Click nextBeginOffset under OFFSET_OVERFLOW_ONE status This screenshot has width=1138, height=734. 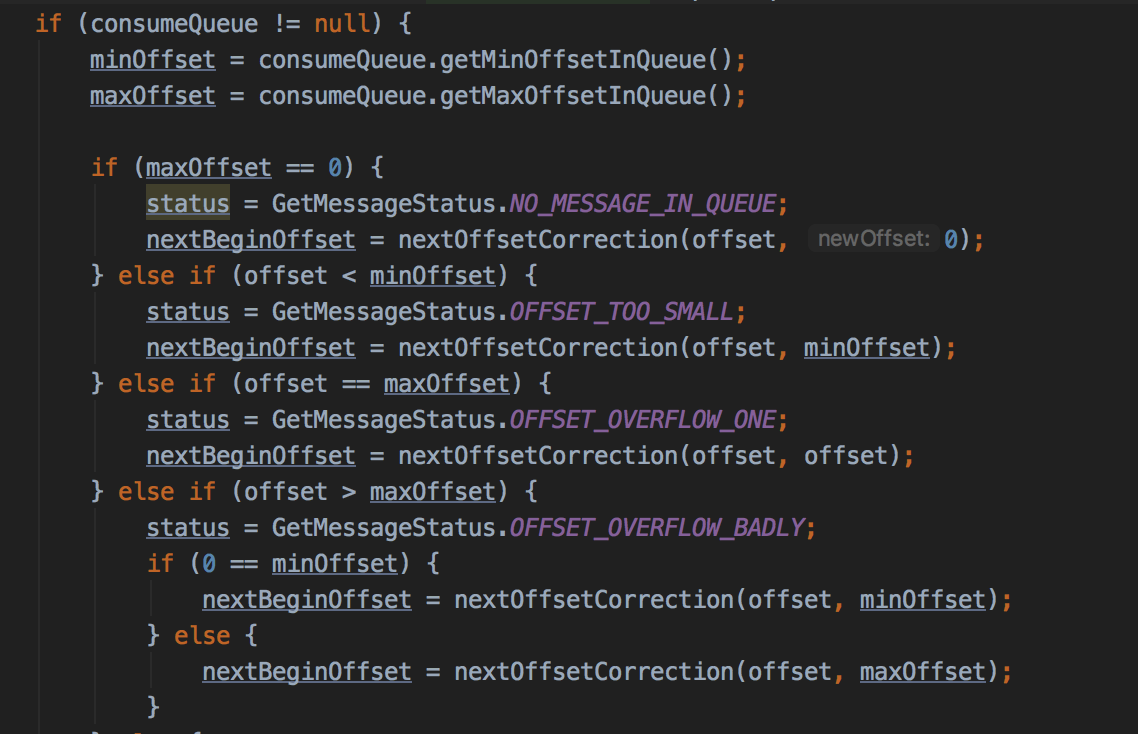pyautogui.click(x=250, y=457)
